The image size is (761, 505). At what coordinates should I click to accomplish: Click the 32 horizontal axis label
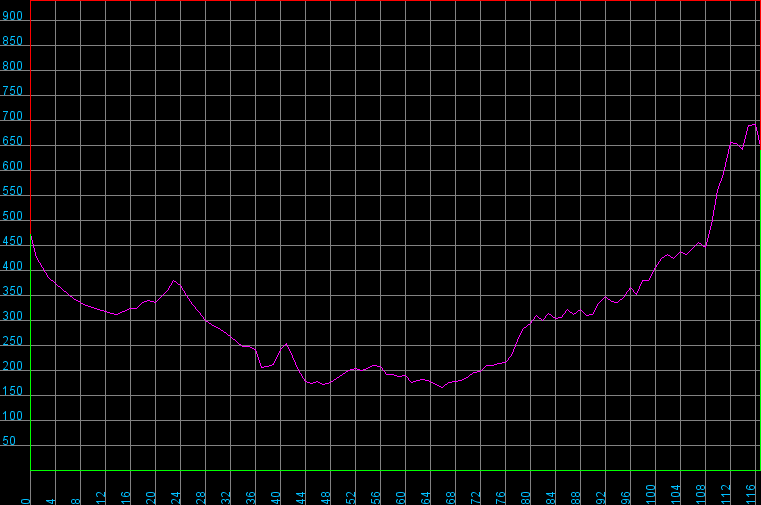pos(226,498)
